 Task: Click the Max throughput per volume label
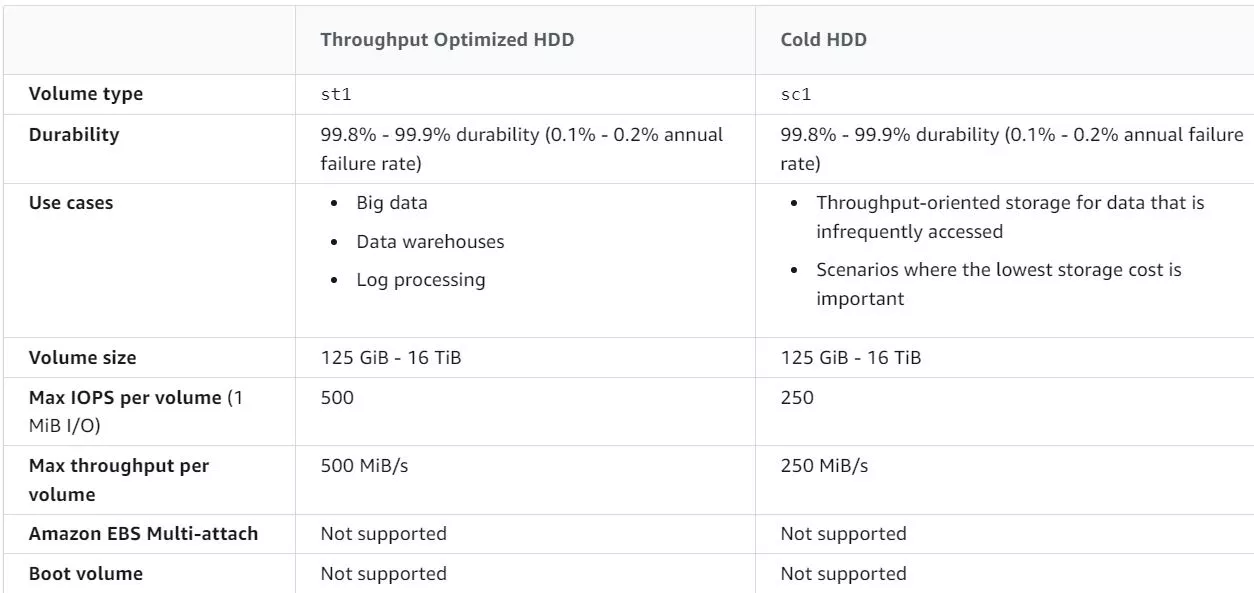[x=119, y=480]
